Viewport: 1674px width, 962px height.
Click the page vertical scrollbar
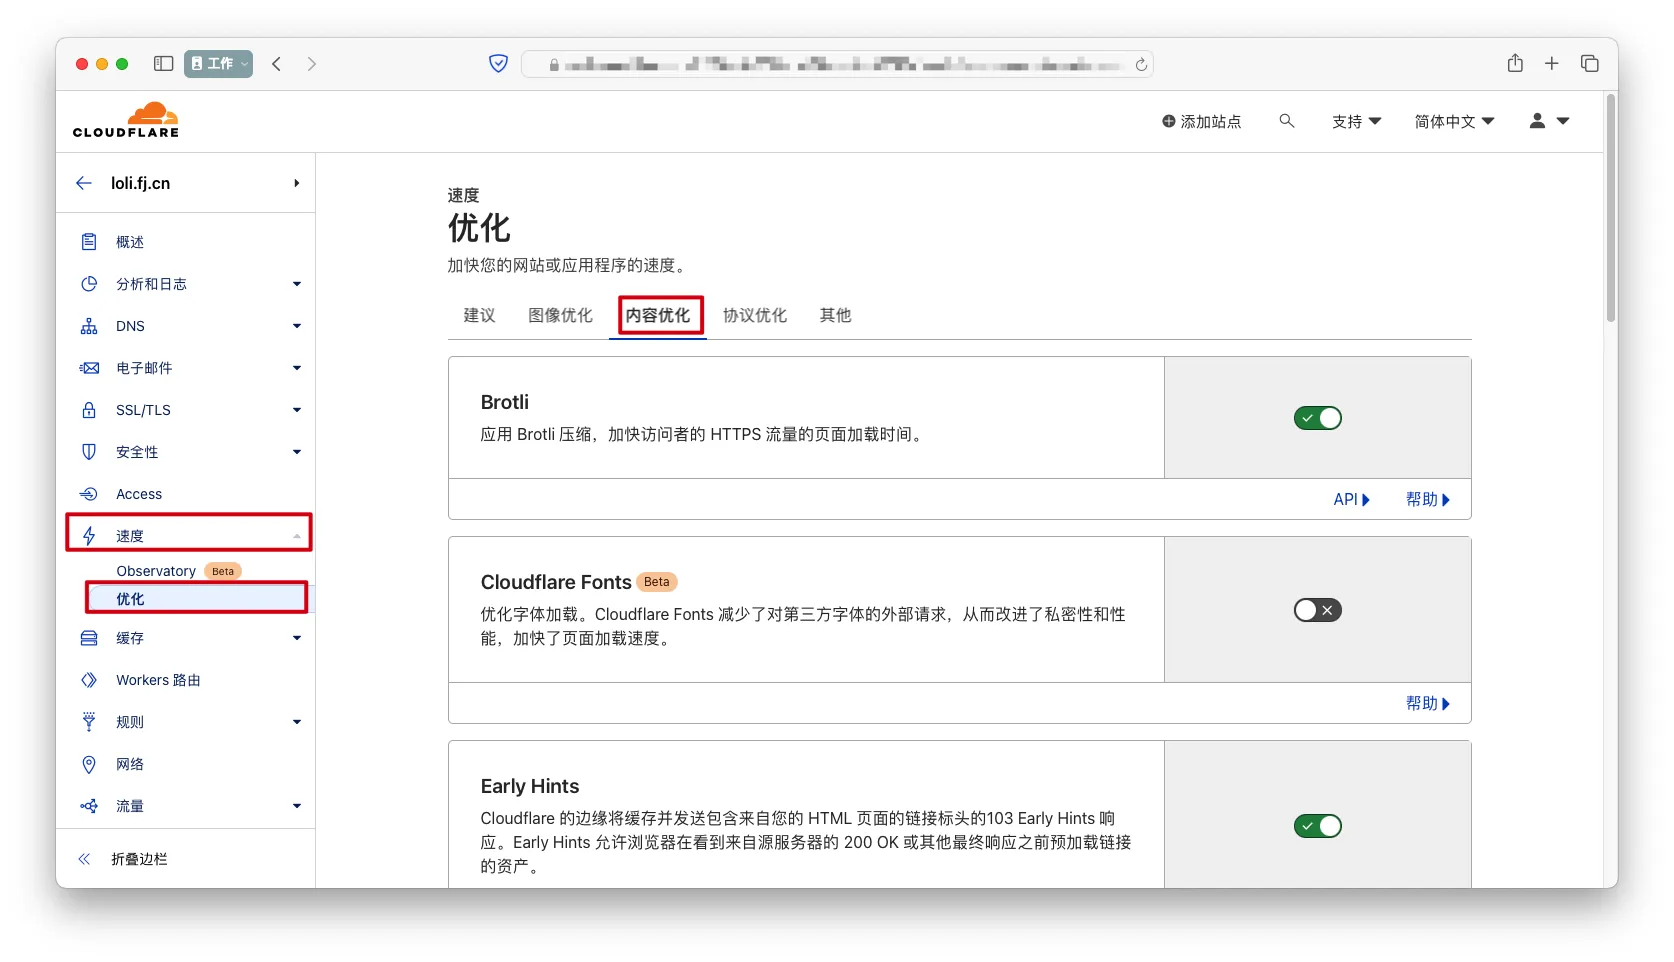click(1611, 208)
